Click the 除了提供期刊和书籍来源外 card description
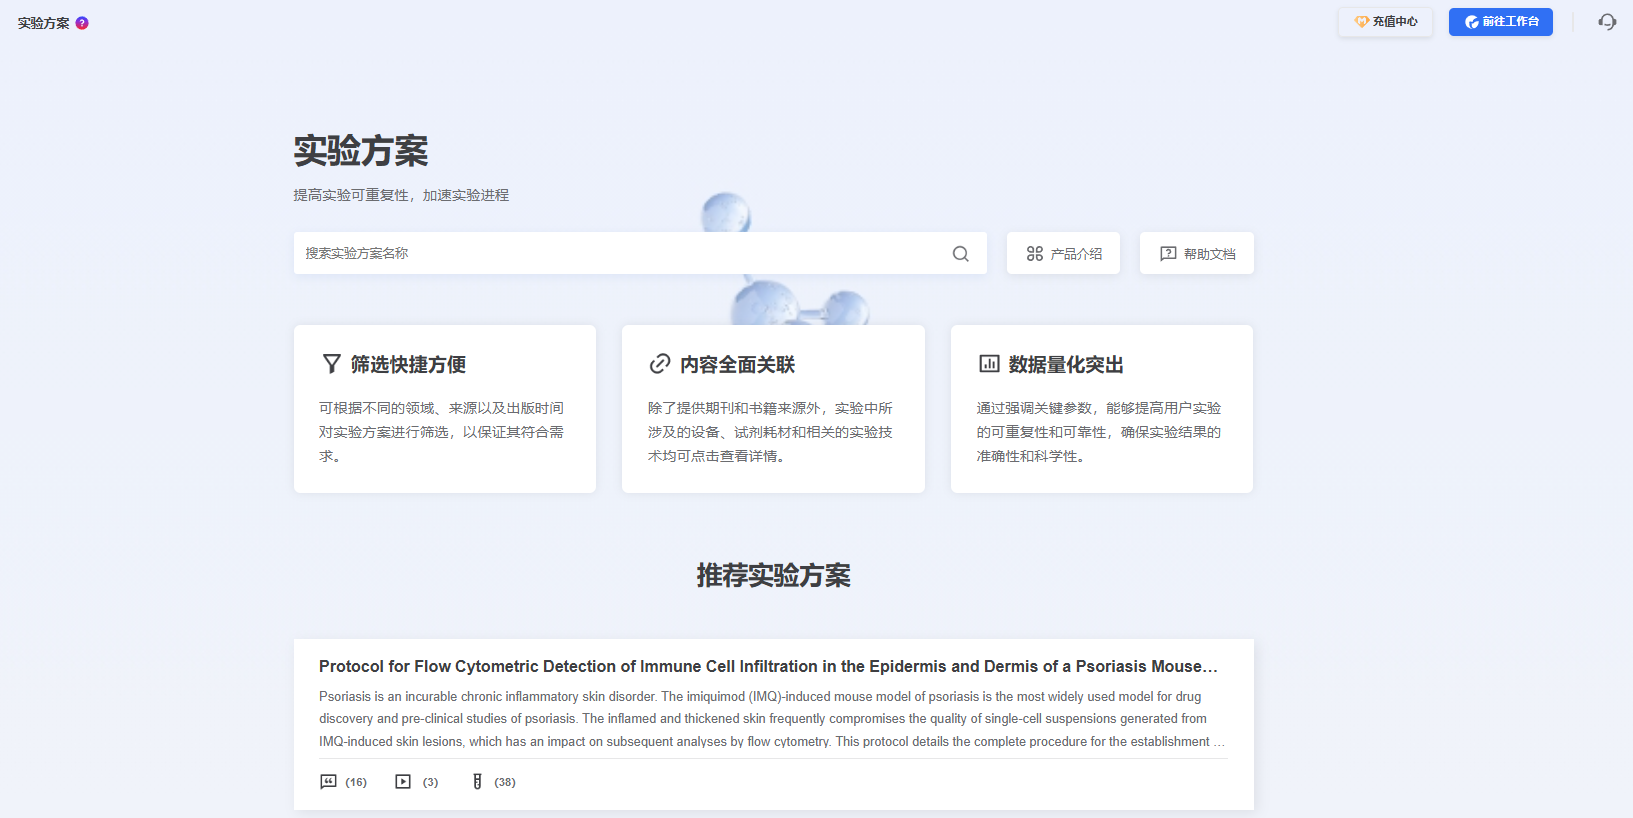The width and height of the screenshot is (1633, 818). (770, 432)
